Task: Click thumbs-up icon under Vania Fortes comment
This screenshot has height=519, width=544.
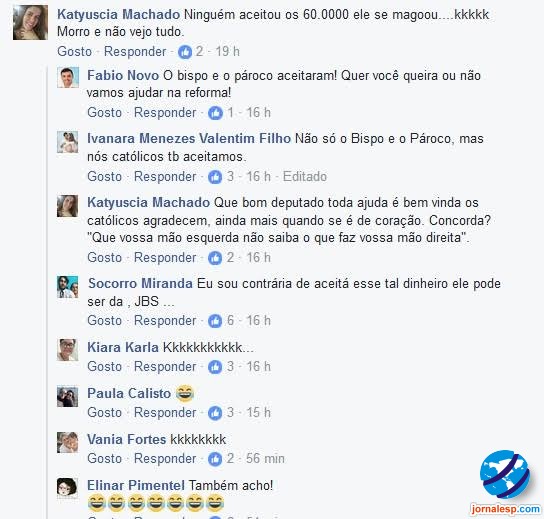Action: pyautogui.click(x=215, y=459)
